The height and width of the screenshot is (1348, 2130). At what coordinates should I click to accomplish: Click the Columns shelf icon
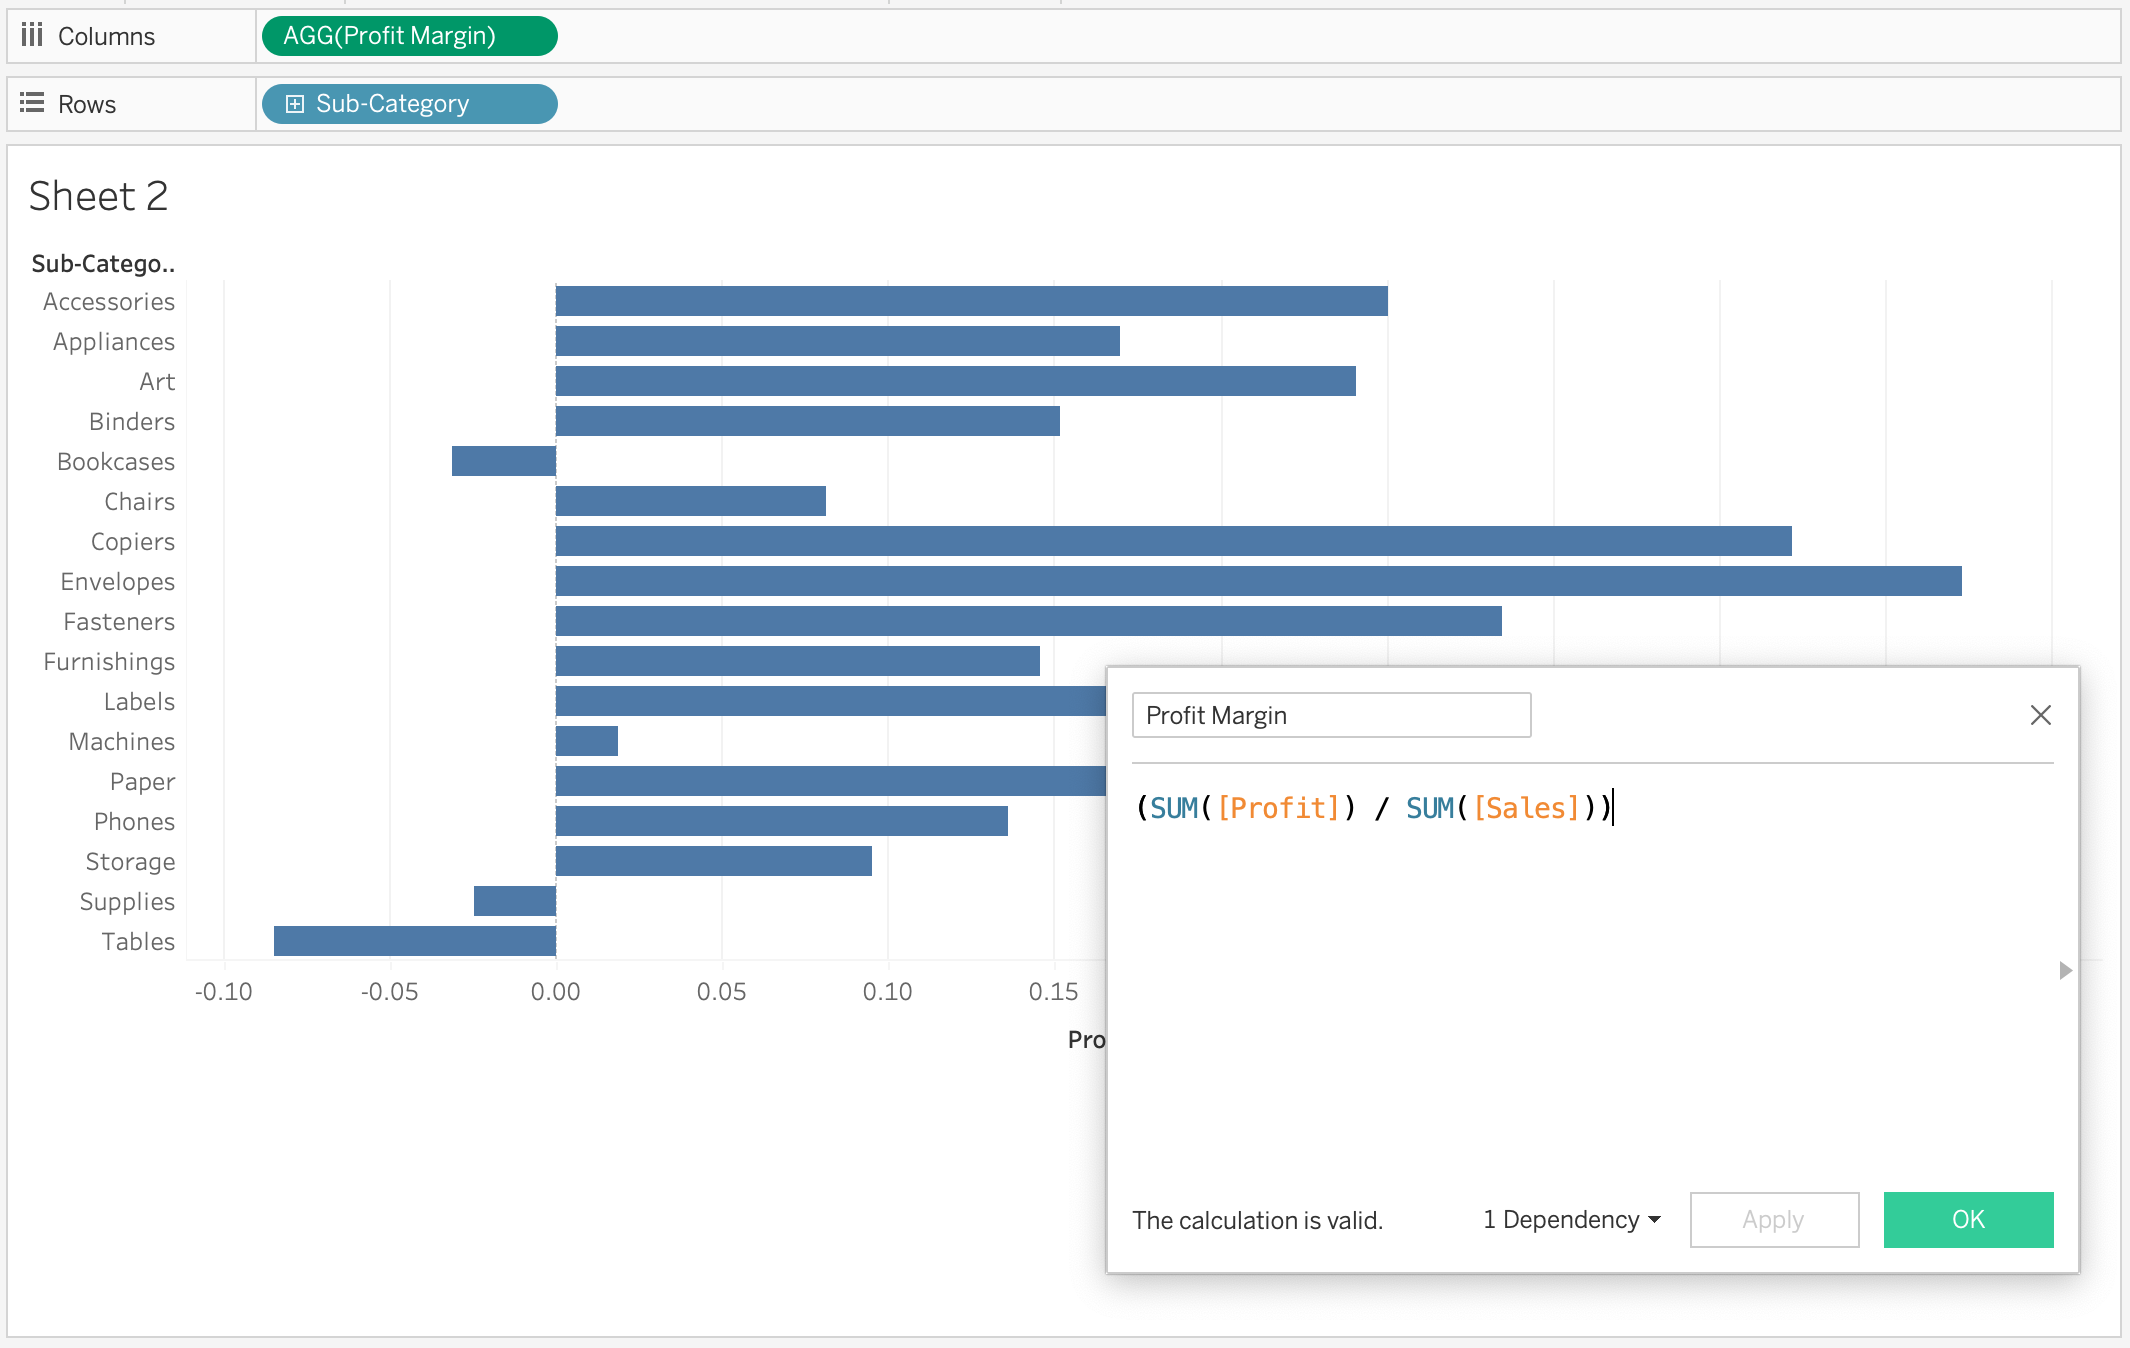pyautogui.click(x=32, y=36)
